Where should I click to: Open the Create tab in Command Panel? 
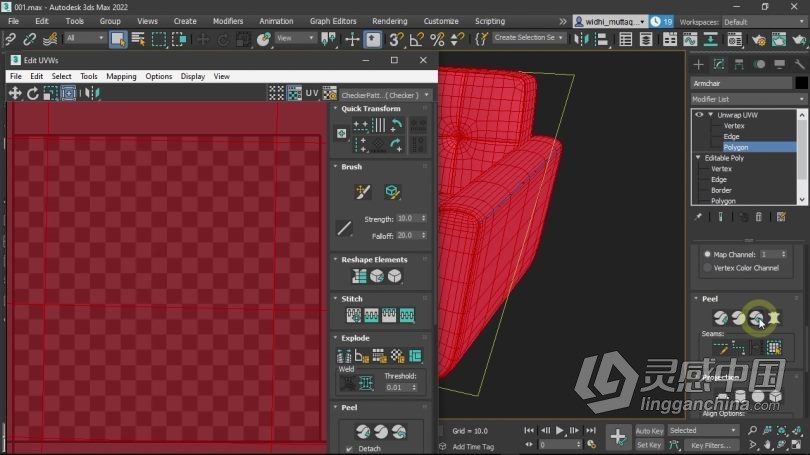click(x=698, y=65)
